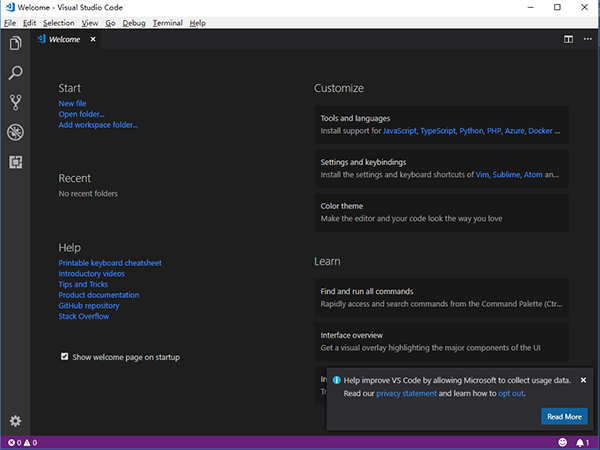Open the Selection menu
The image size is (600, 450).
pyautogui.click(x=58, y=22)
